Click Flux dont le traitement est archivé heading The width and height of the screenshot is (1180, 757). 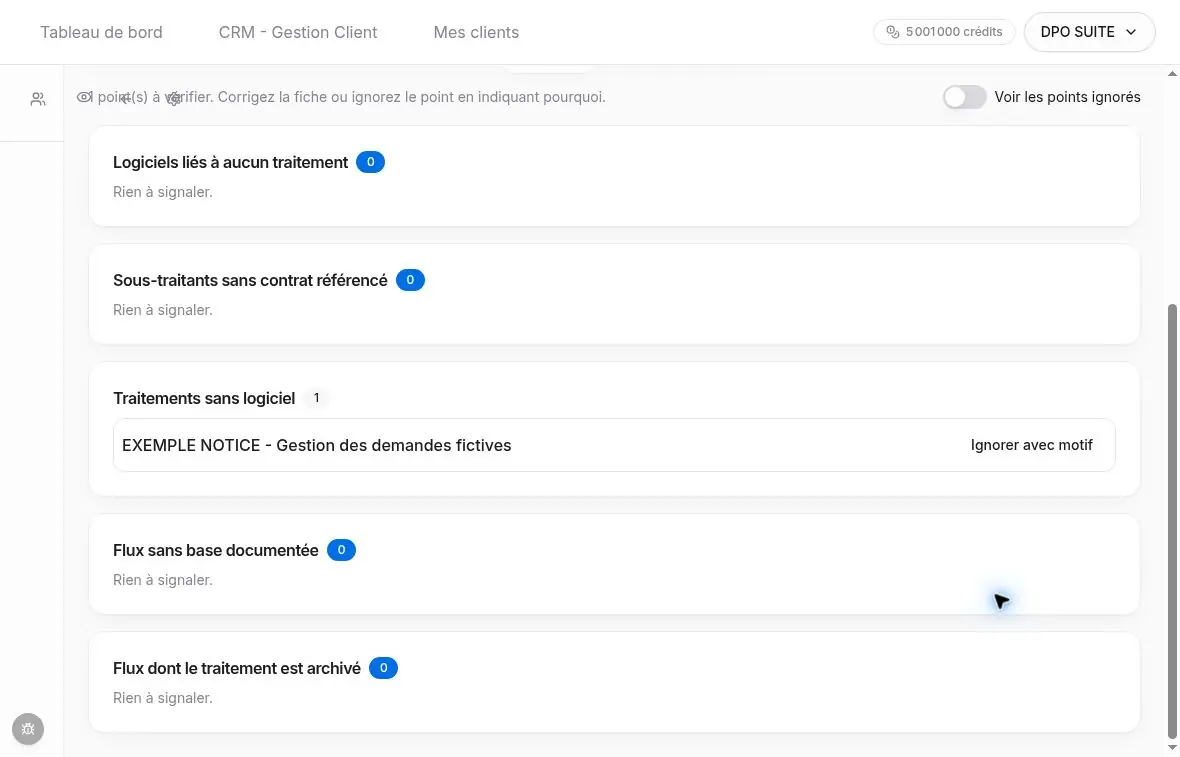[236, 669]
